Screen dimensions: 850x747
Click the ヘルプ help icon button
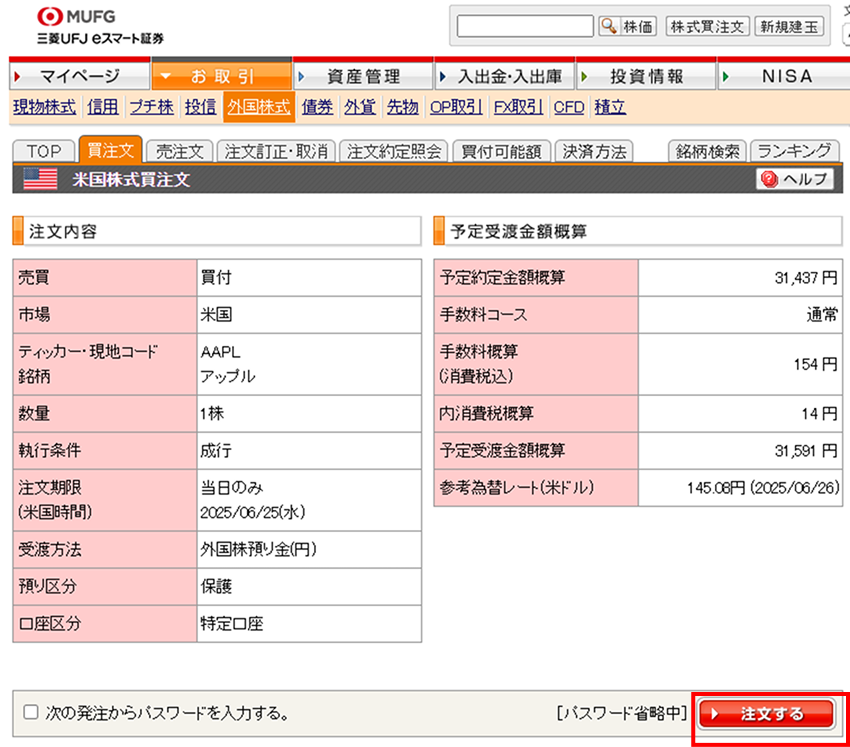[x=795, y=179]
